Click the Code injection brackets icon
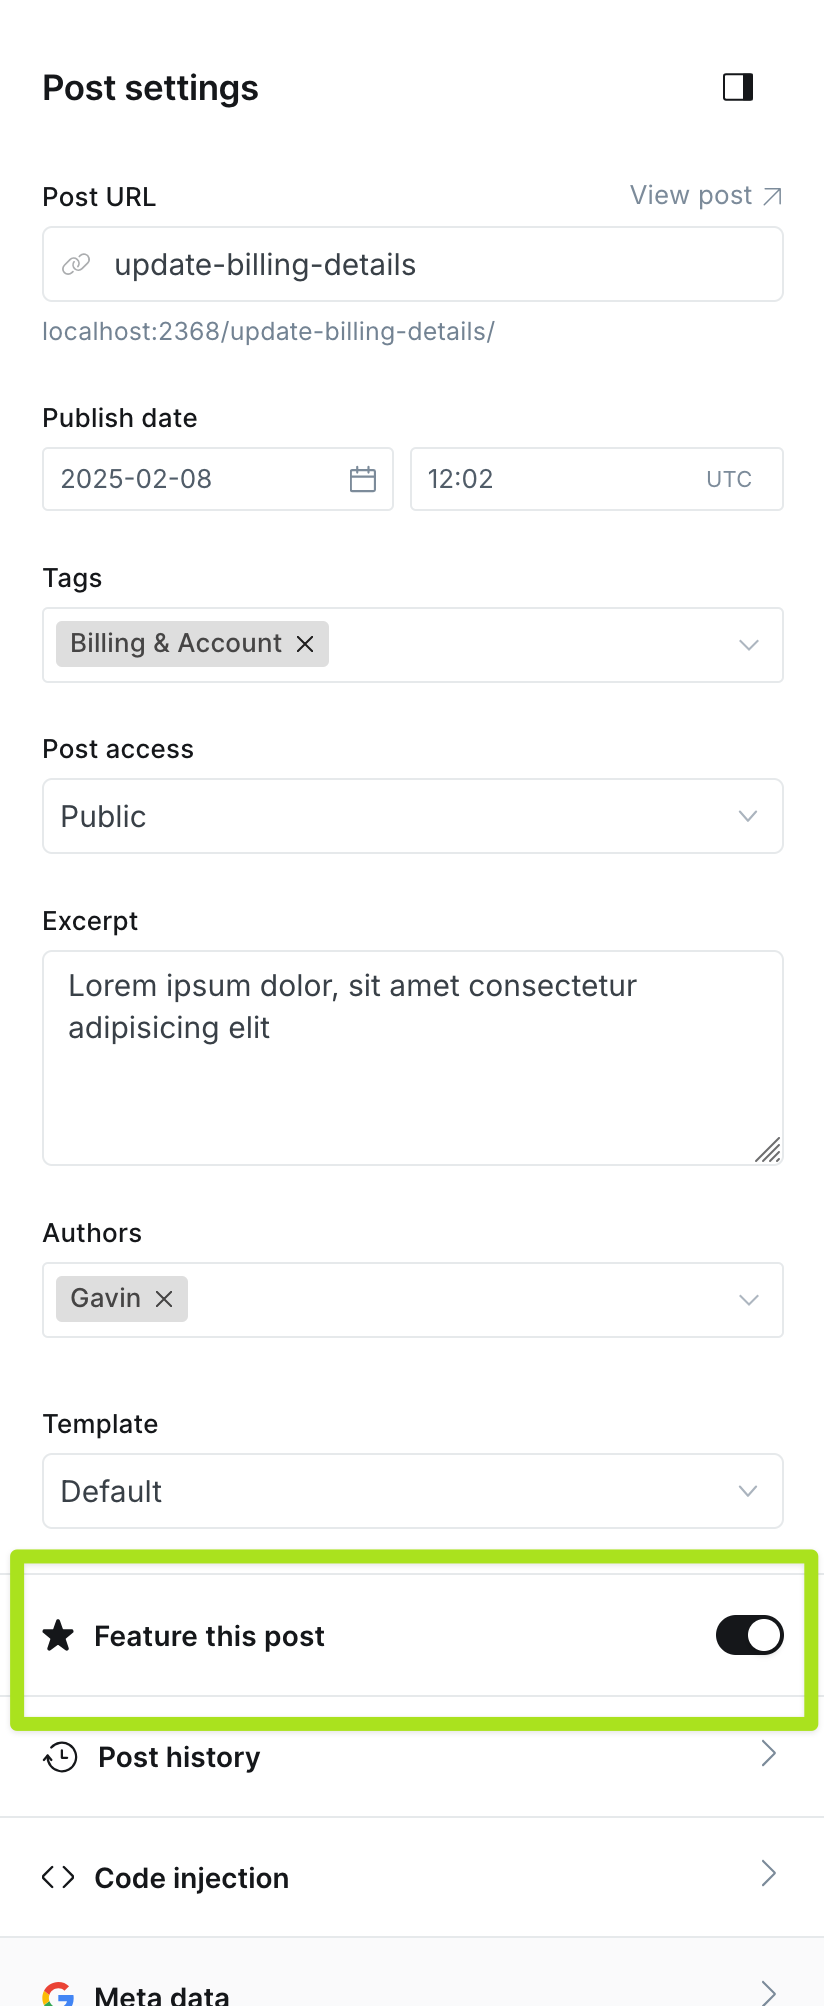This screenshot has height=2006, width=824. (x=59, y=1877)
